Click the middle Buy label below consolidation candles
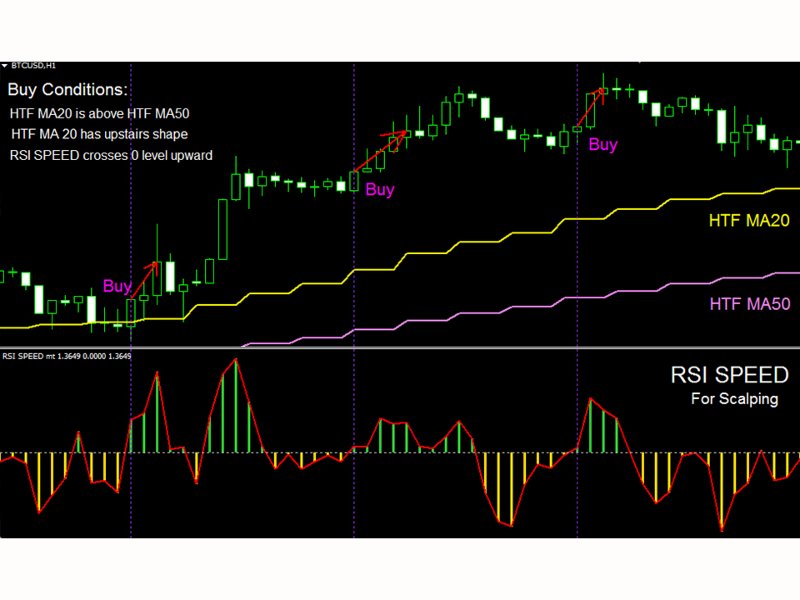Viewport: 800px width, 600px height. click(380, 190)
